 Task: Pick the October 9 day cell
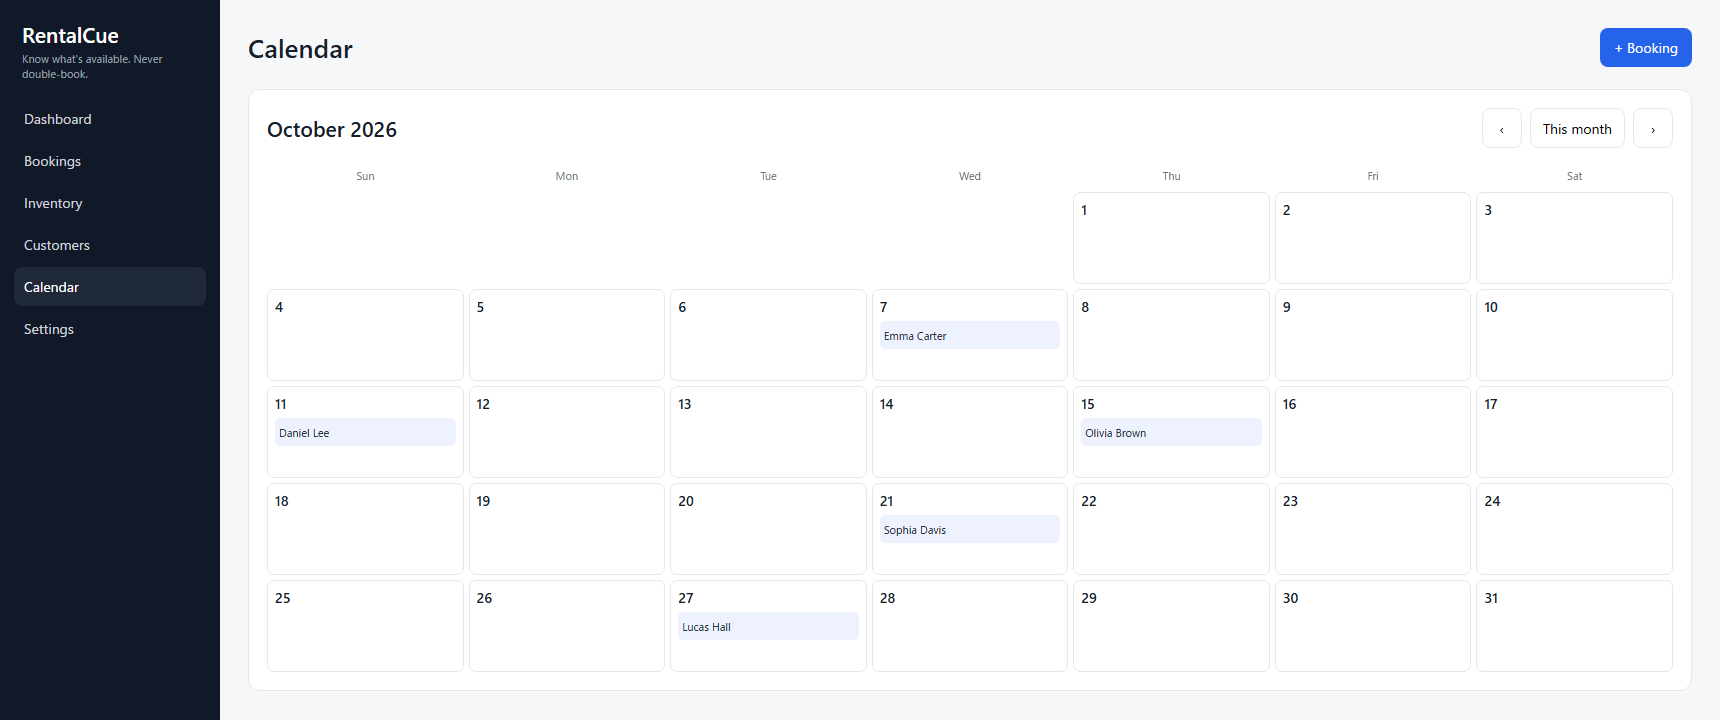click(1373, 335)
